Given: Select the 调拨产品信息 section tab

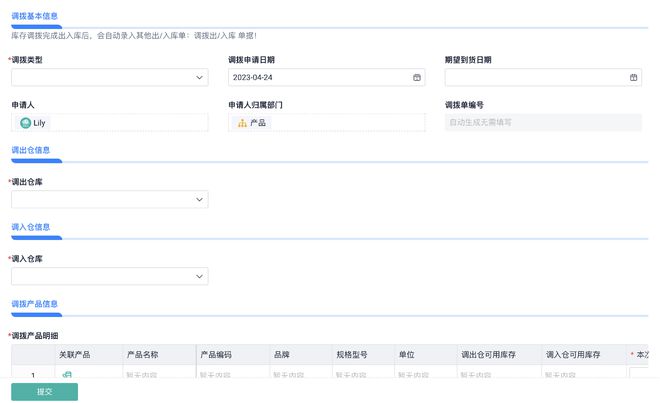Looking at the screenshot, I should click(35, 304).
